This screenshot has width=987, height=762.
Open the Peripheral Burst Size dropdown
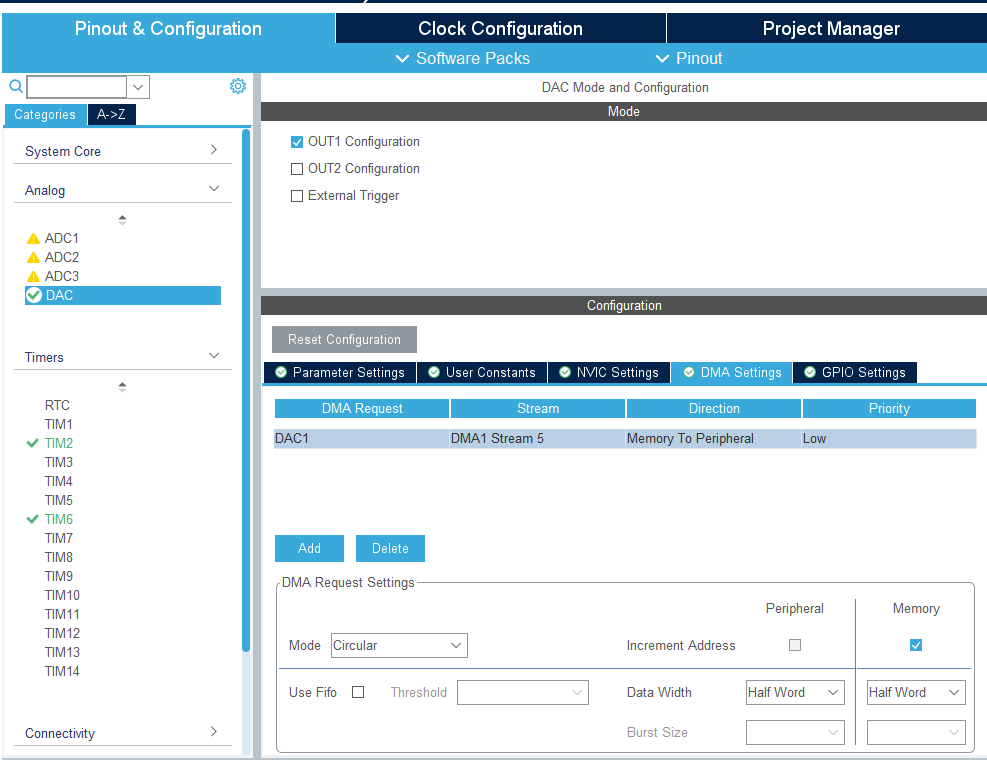click(795, 732)
